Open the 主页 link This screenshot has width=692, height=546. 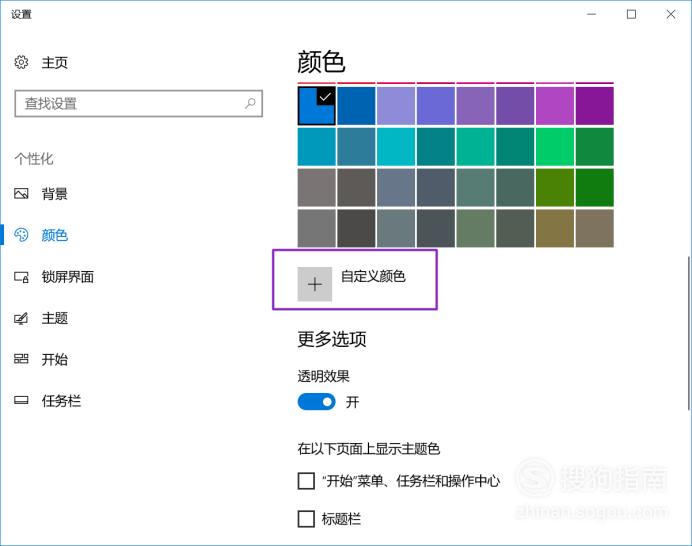55,62
